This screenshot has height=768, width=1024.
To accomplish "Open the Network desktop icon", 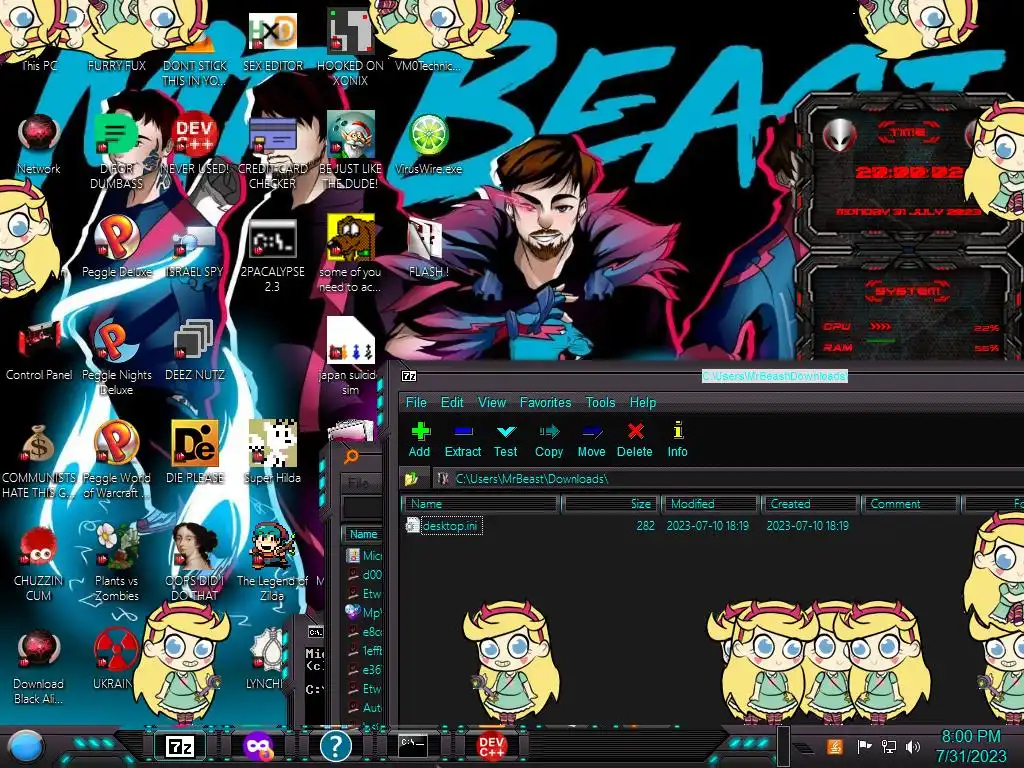I will click(39, 144).
